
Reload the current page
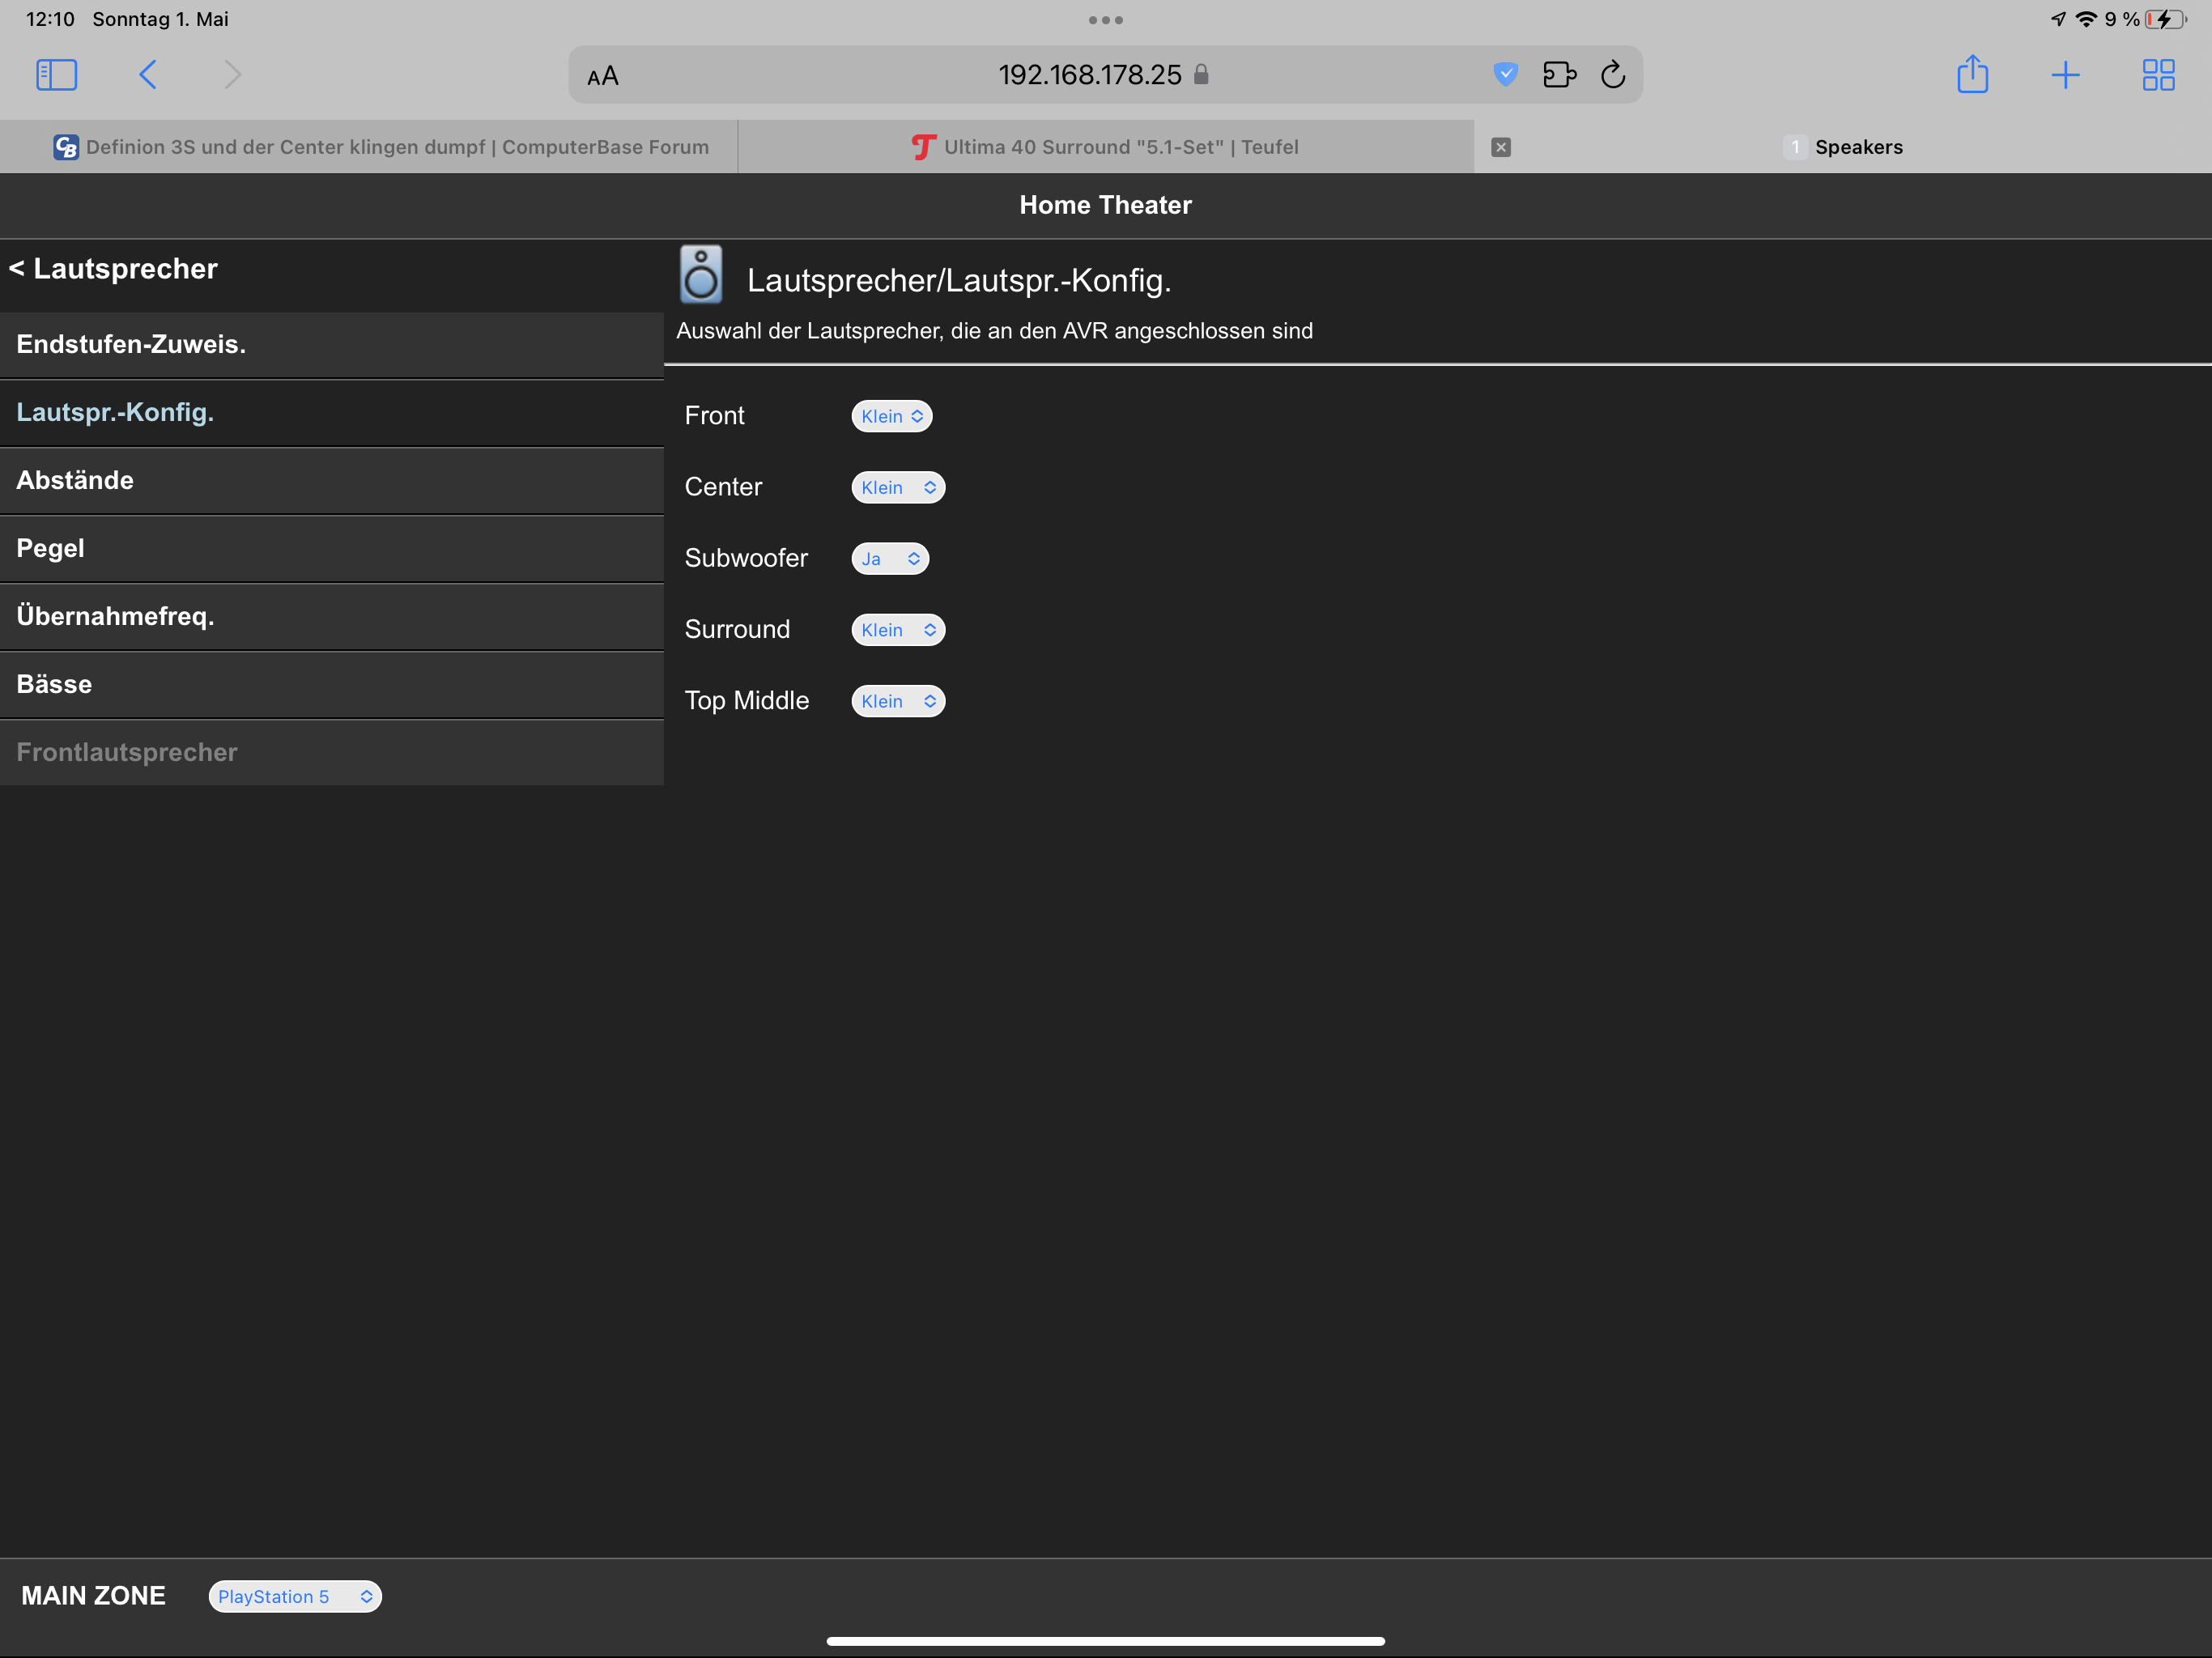[1613, 75]
